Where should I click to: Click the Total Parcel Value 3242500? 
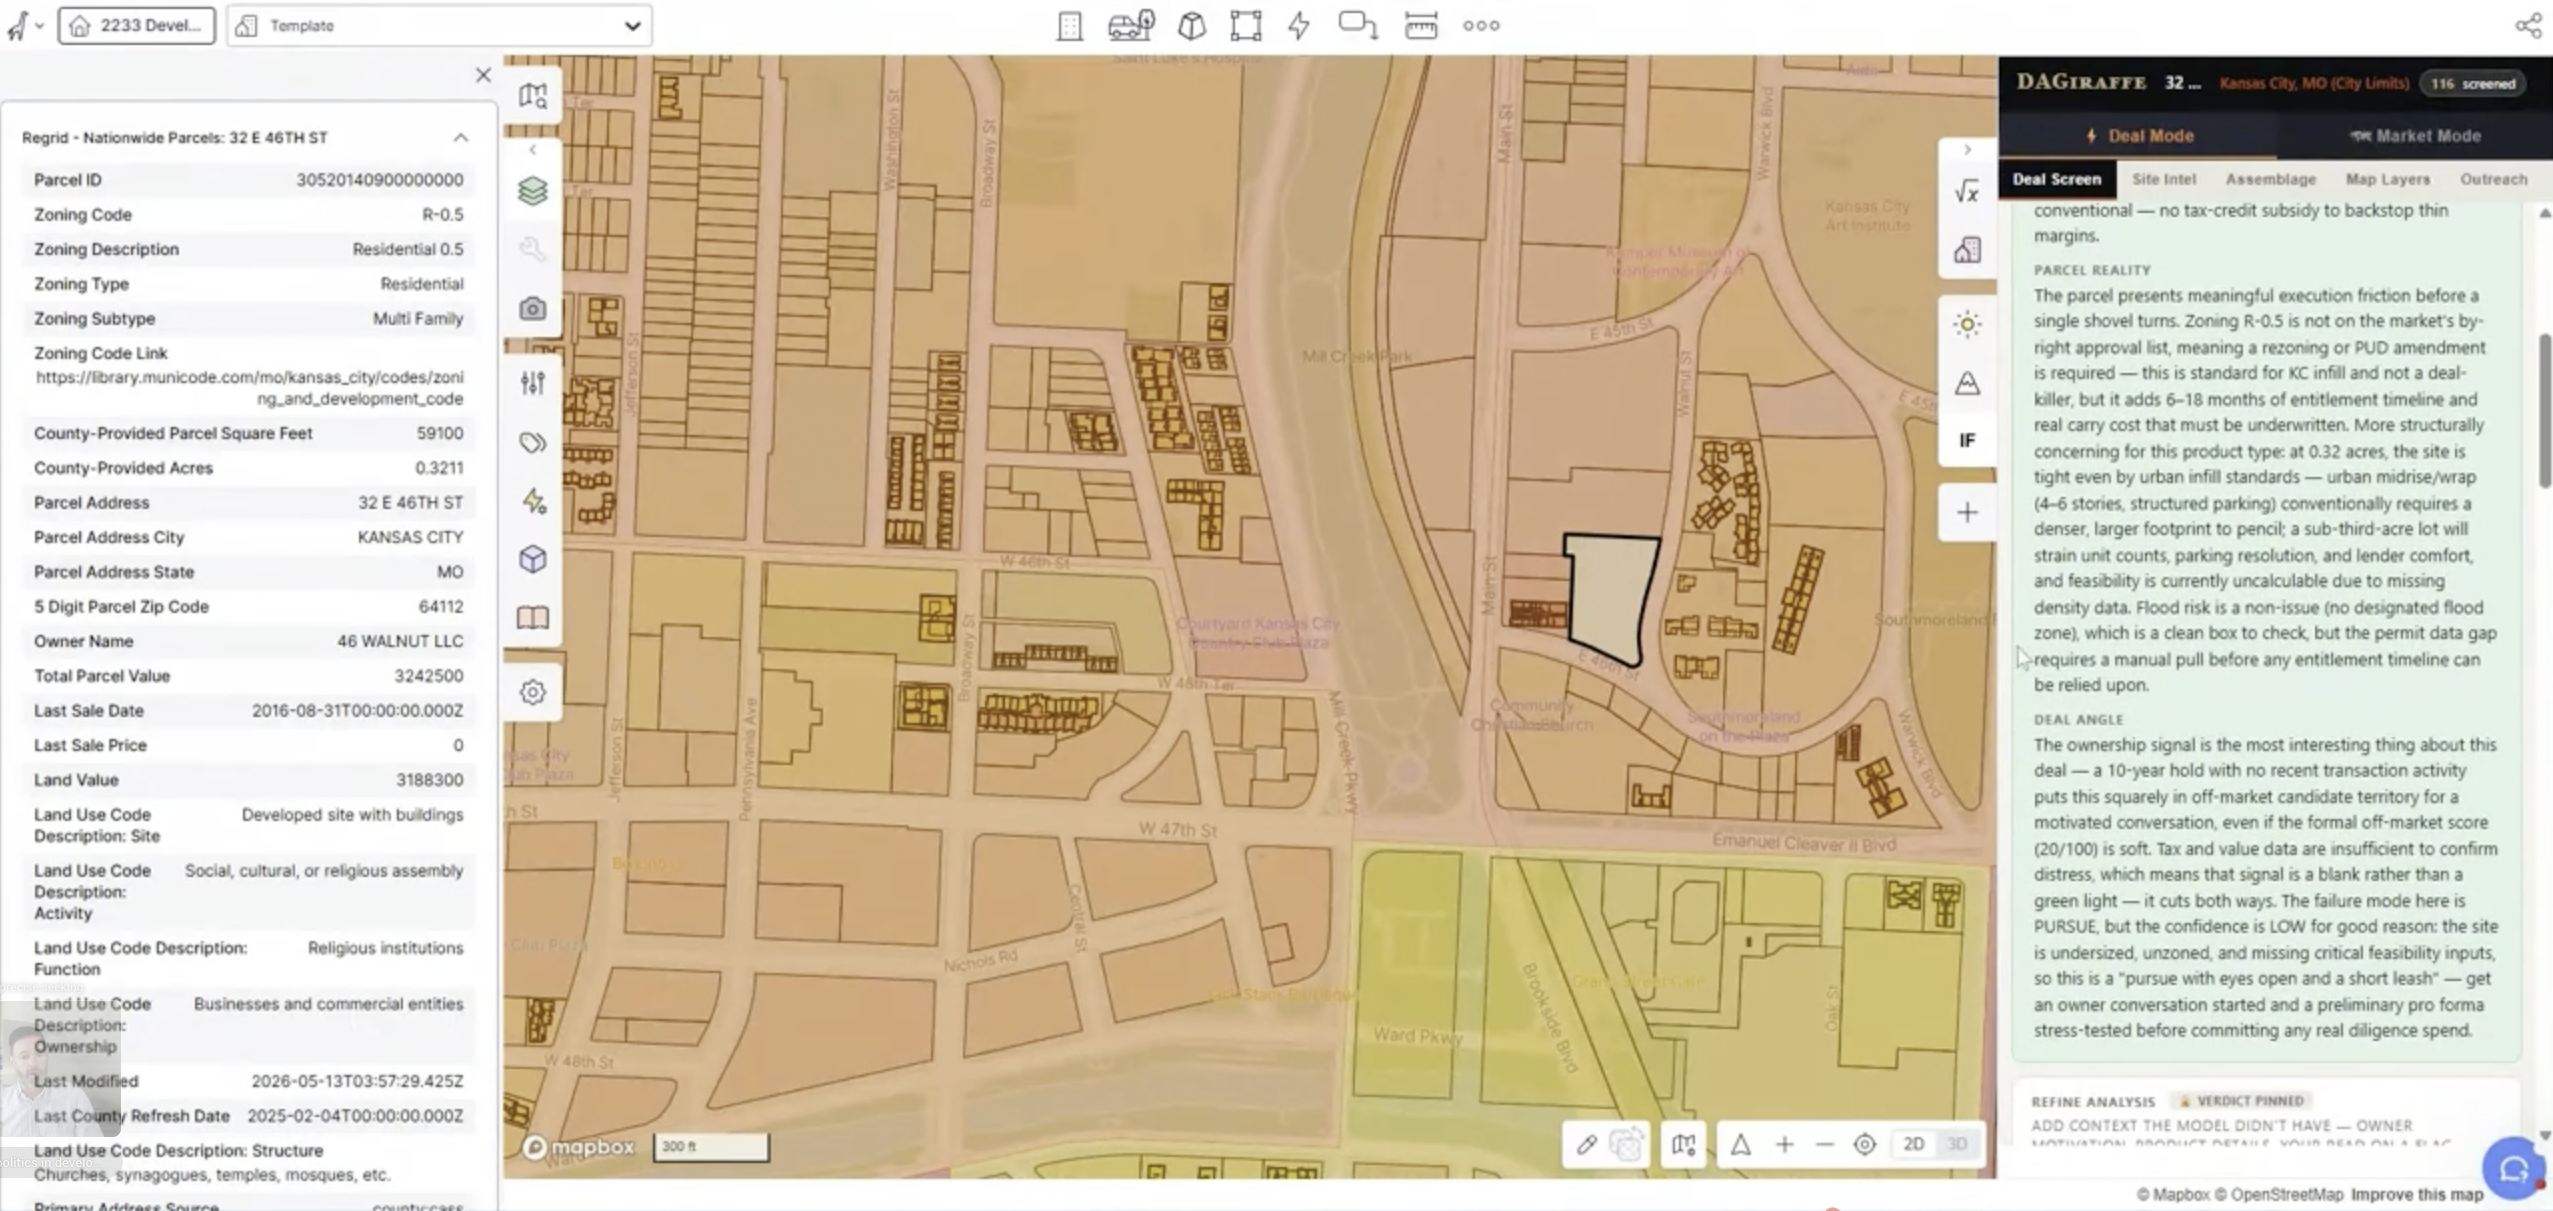[x=429, y=676]
